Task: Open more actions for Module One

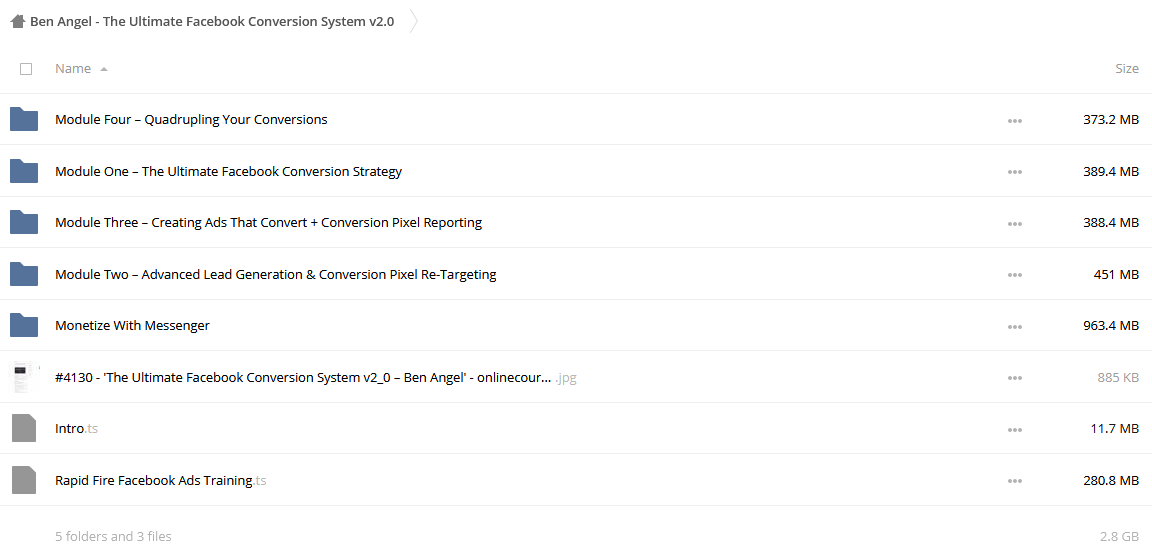Action: (x=1015, y=172)
